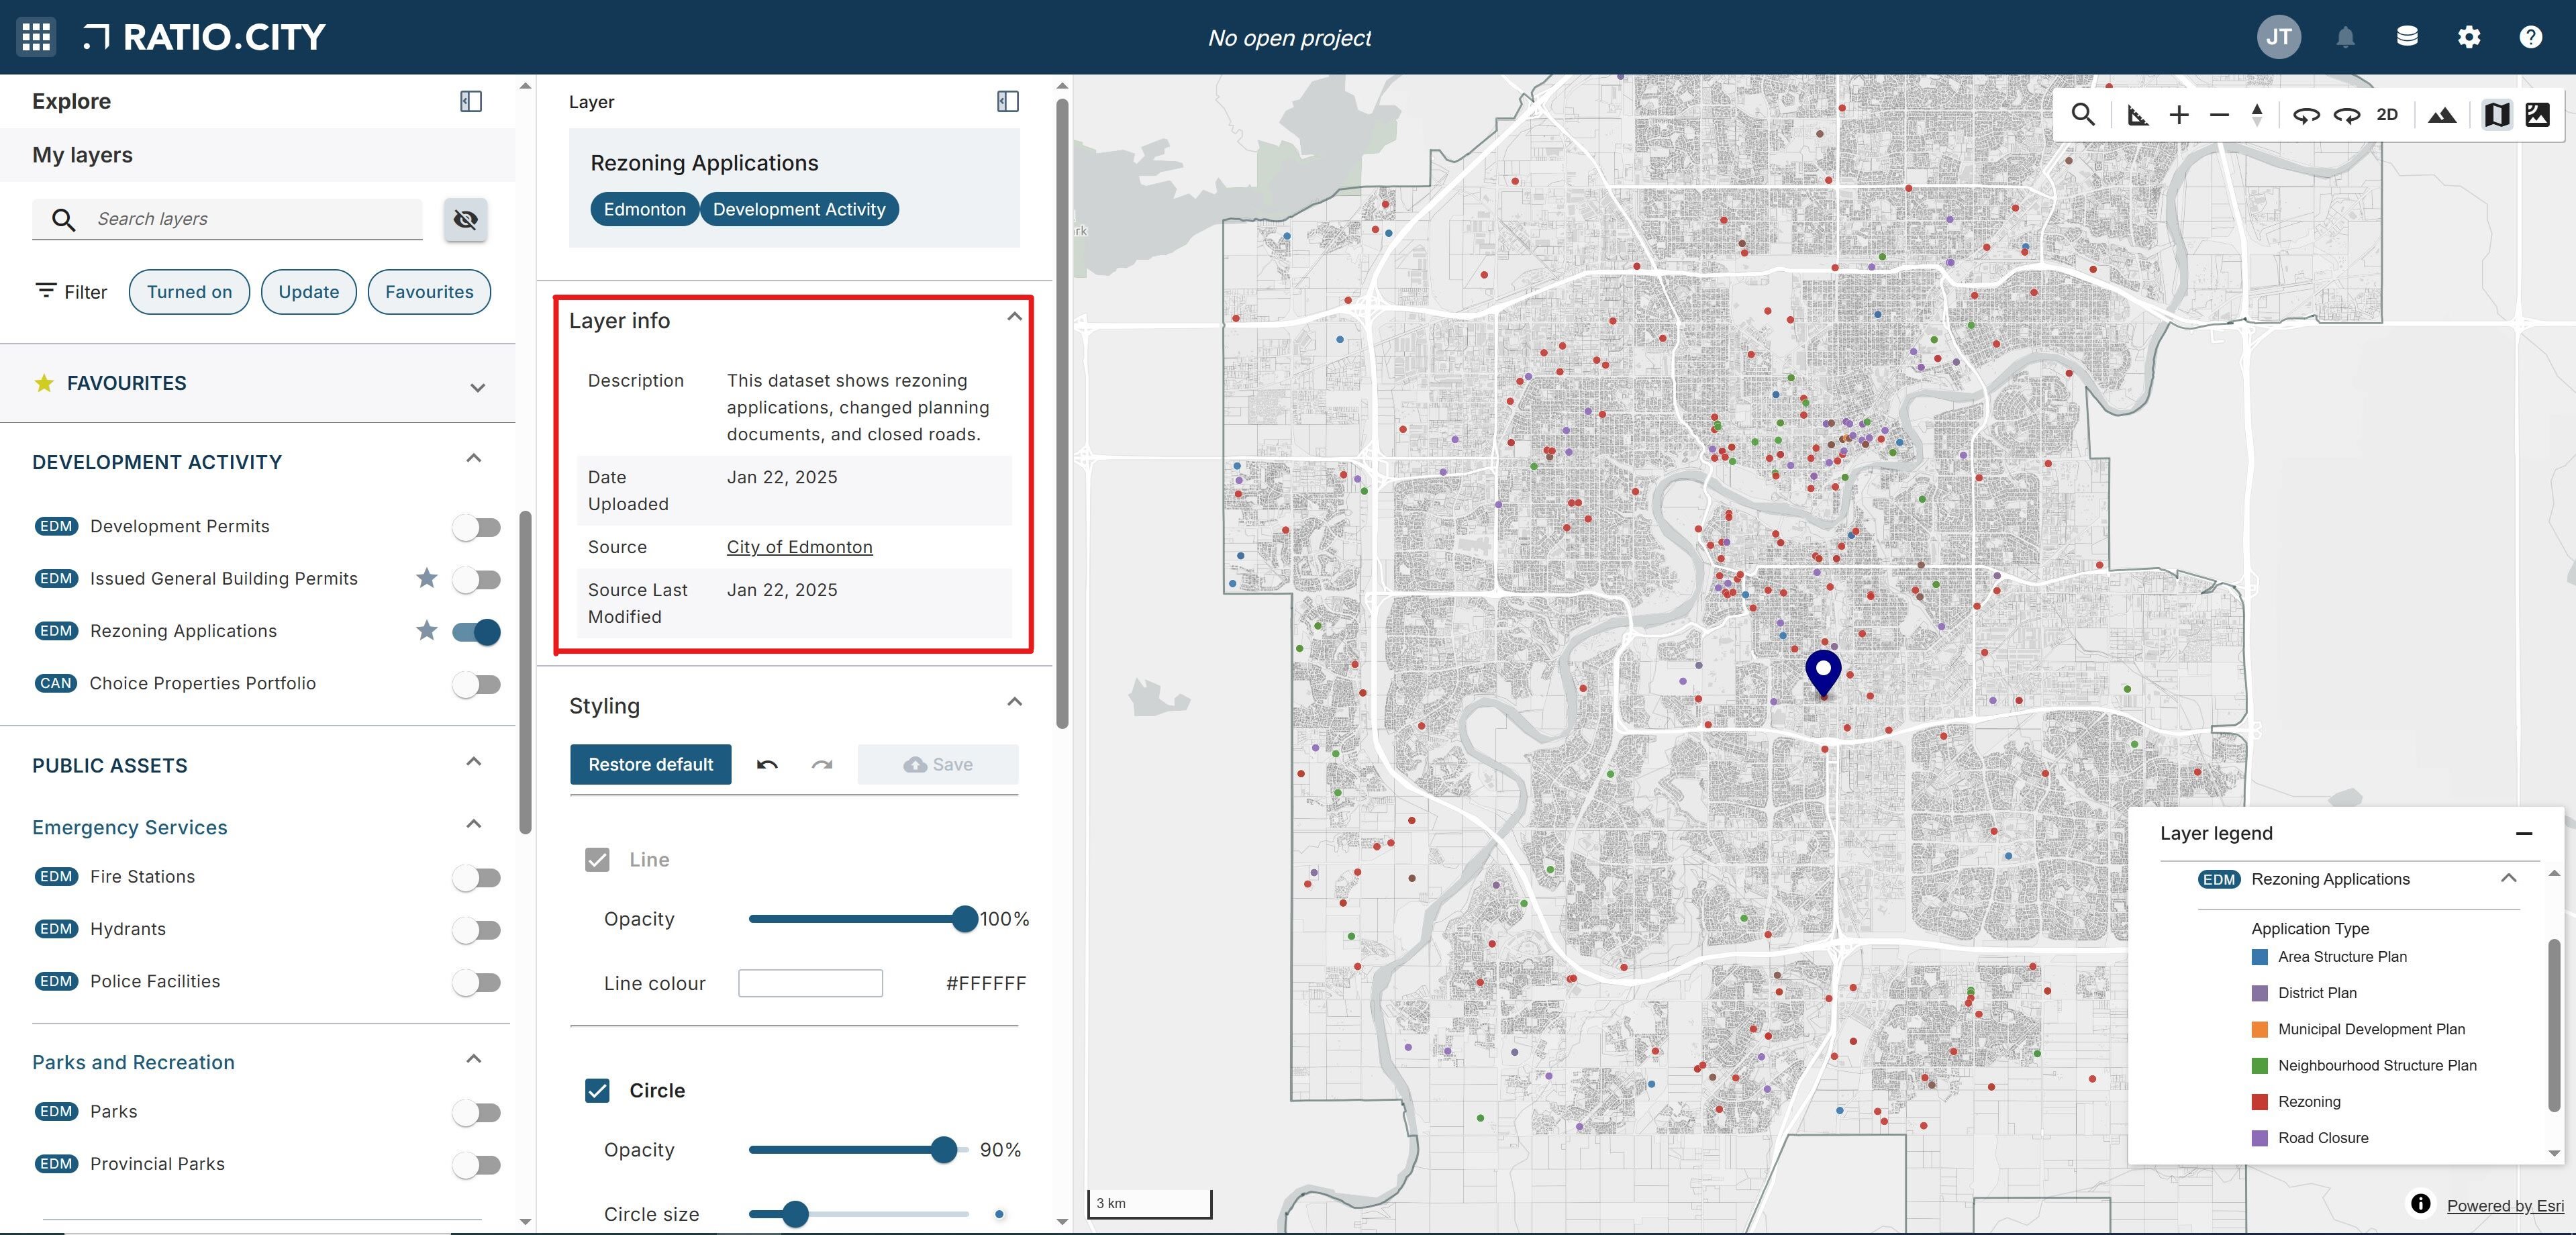Select the map basemap icon
Image resolution: width=2576 pixels, height=1235 pixels.
[2497, 115]
